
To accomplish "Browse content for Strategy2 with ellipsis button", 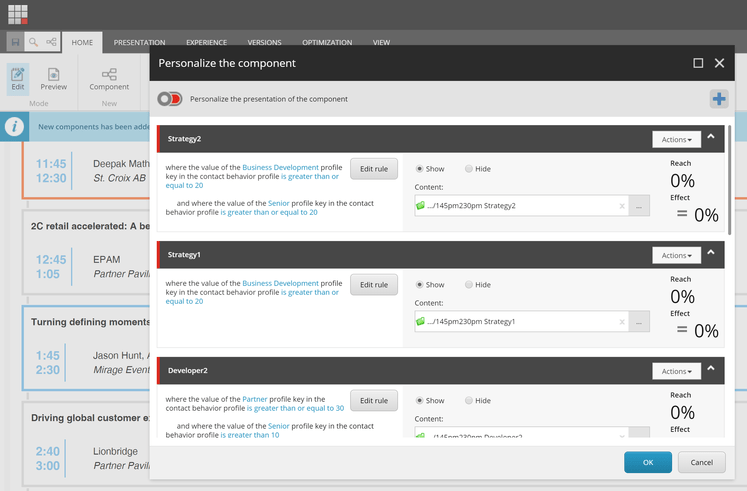I will (x=639, y=206).
